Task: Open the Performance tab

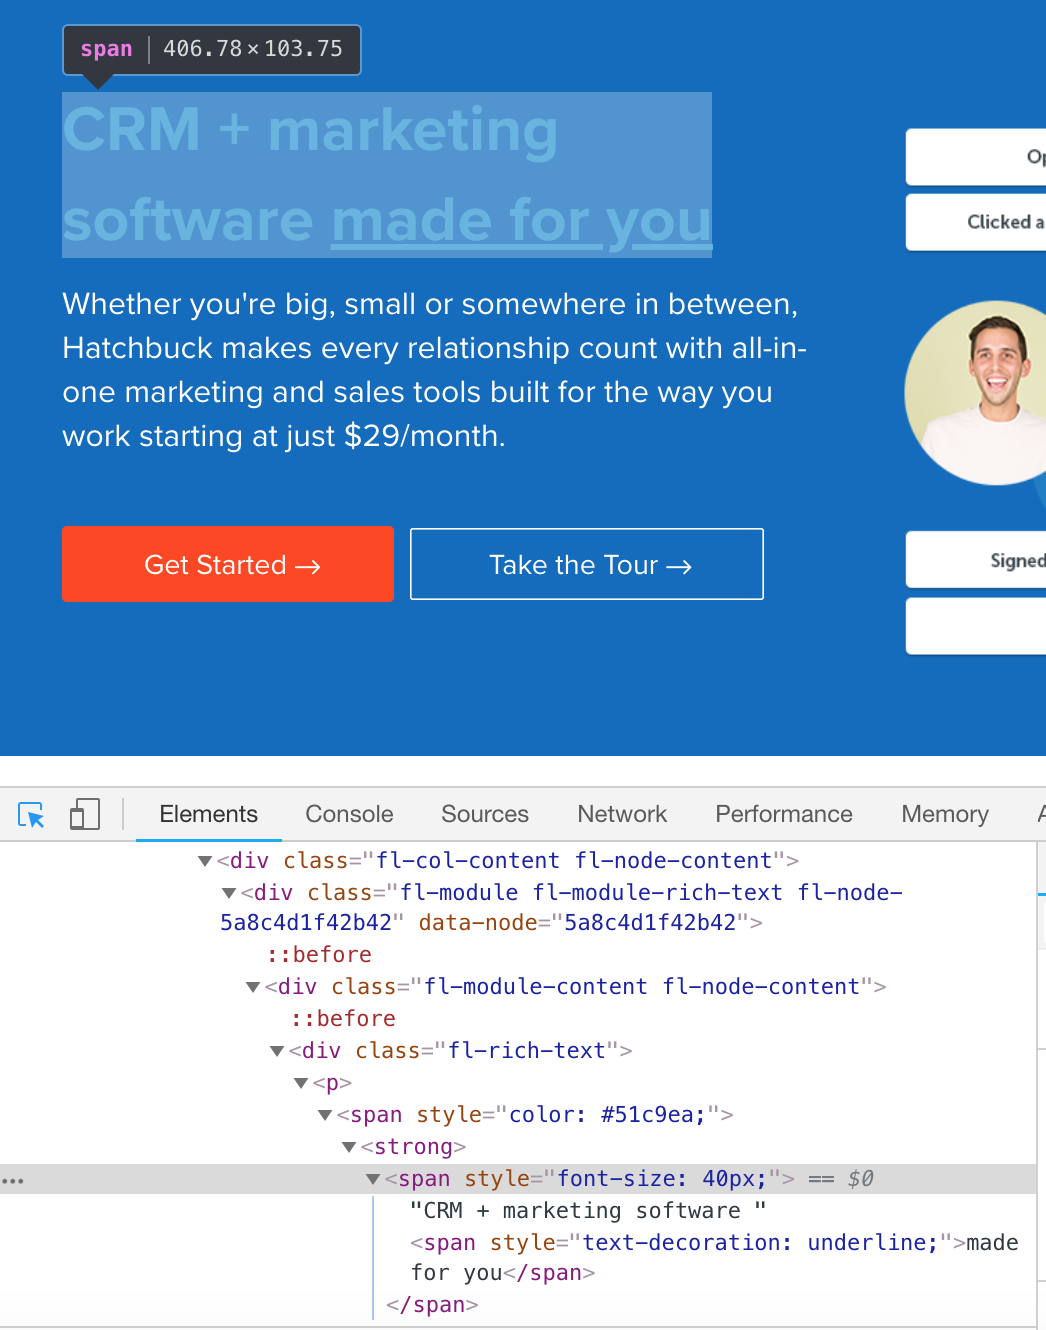Action: click(784, 814)
